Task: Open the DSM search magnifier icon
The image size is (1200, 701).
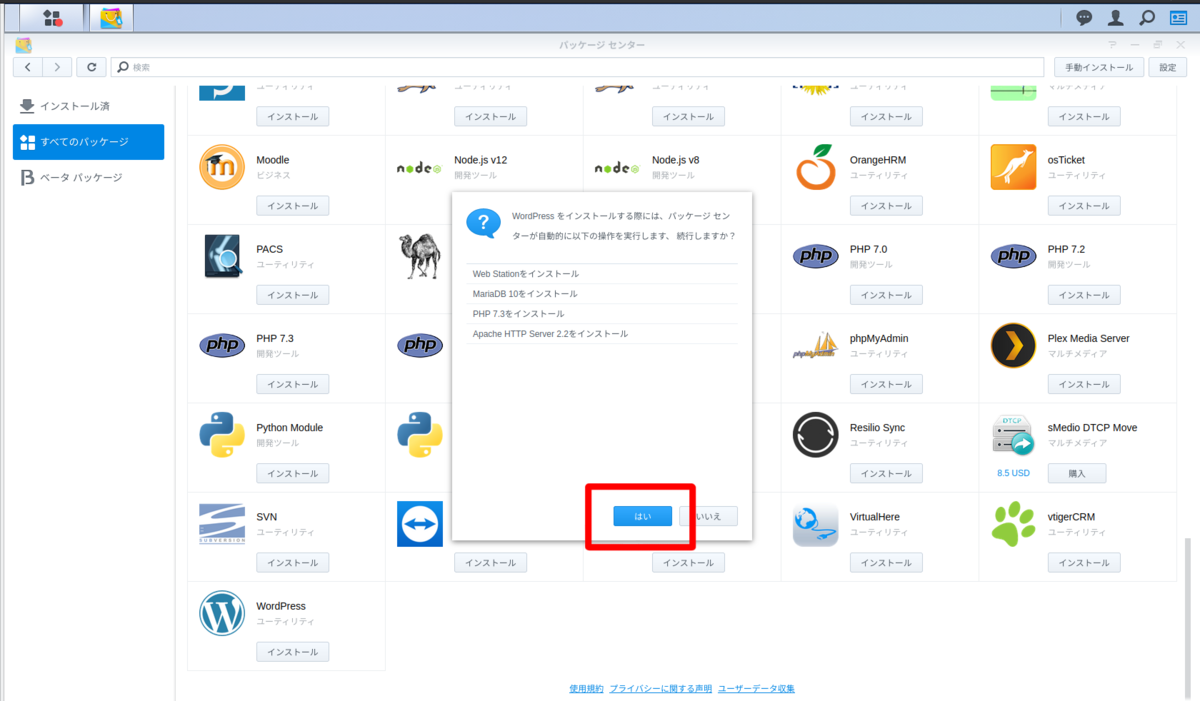Action: tap(1148, 17)
